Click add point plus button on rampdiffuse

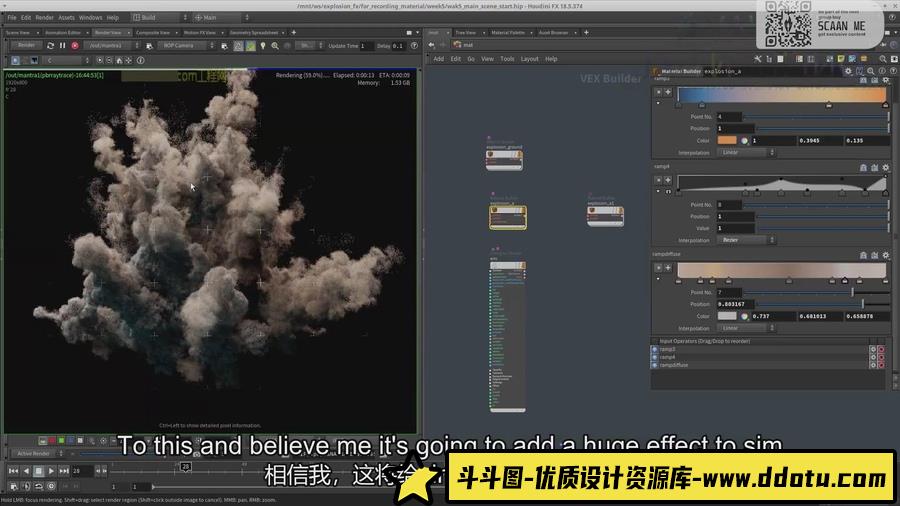(668, 268)
